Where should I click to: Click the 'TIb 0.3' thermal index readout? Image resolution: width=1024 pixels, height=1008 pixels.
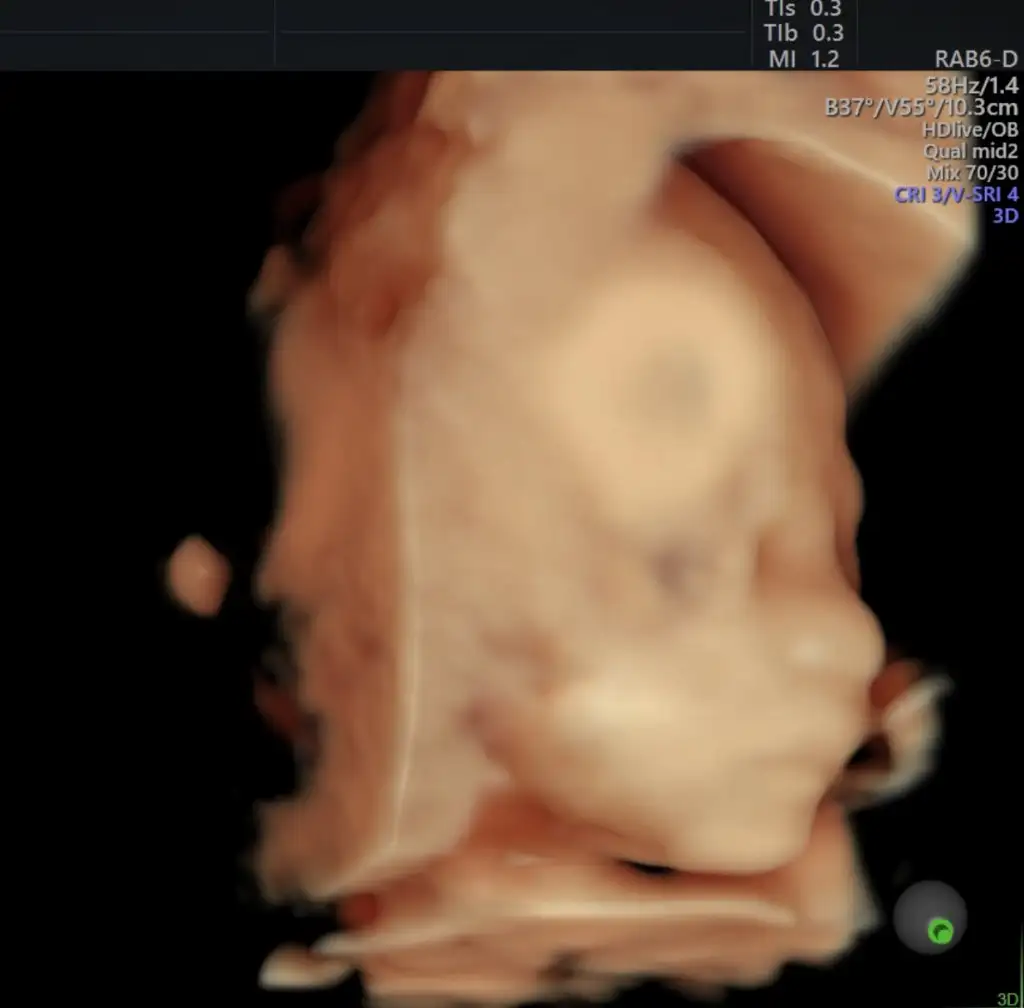point(803,33)
